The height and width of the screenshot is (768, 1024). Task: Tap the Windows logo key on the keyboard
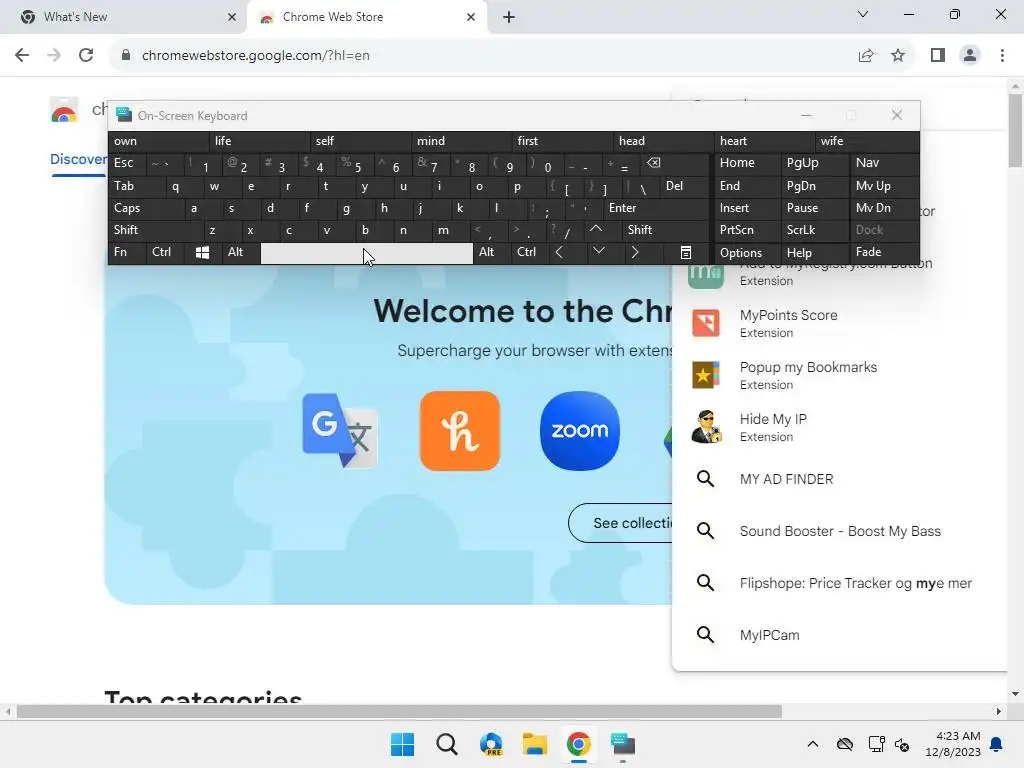(202, 253)
